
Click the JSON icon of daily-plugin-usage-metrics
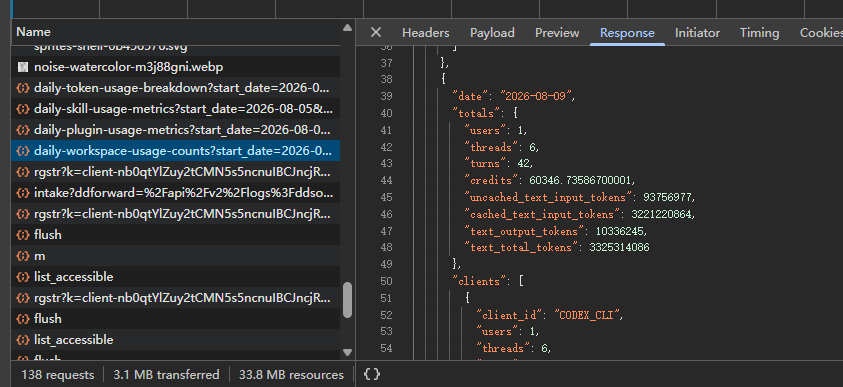pyautogui.click(x=23, y=130)
